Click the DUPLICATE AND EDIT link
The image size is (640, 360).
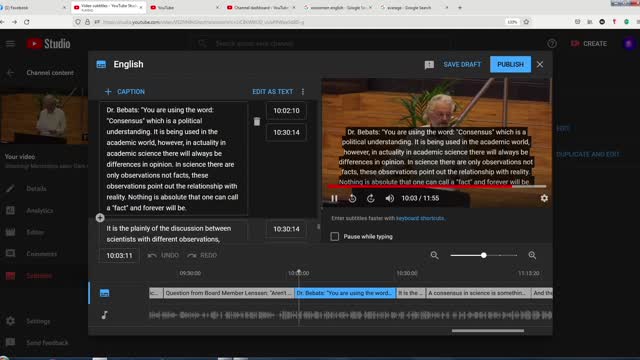pyautogui.click(x=588, y=155)
